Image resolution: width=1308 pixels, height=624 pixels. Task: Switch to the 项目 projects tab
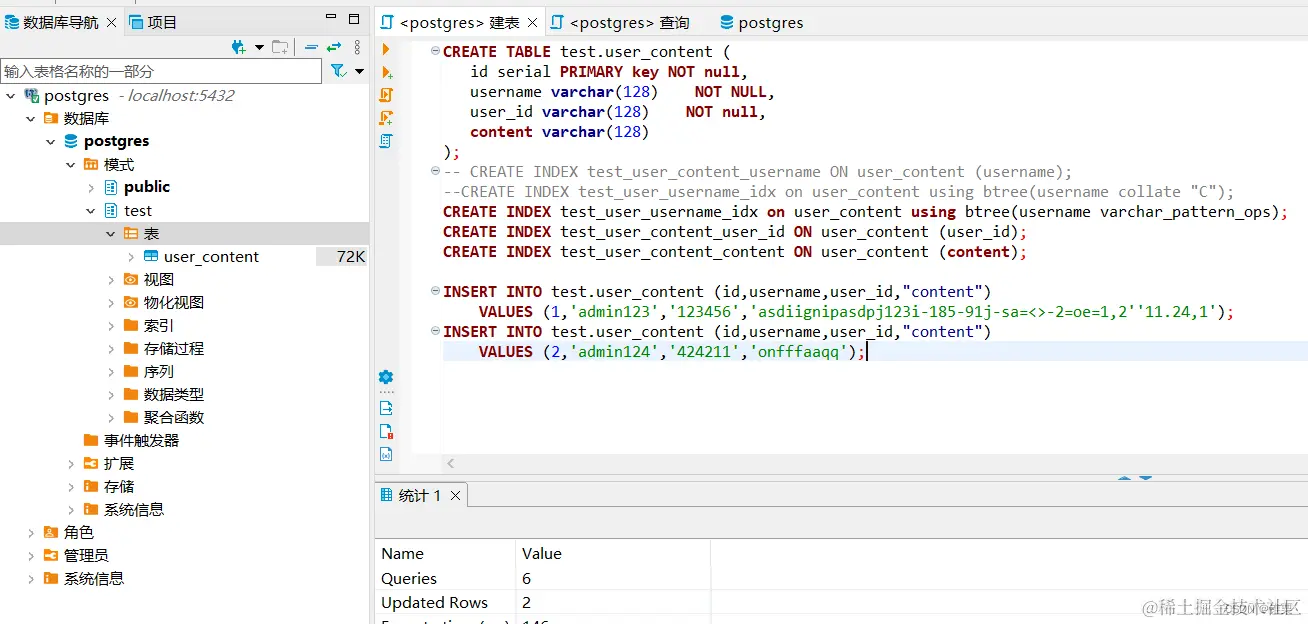[152, 22]
